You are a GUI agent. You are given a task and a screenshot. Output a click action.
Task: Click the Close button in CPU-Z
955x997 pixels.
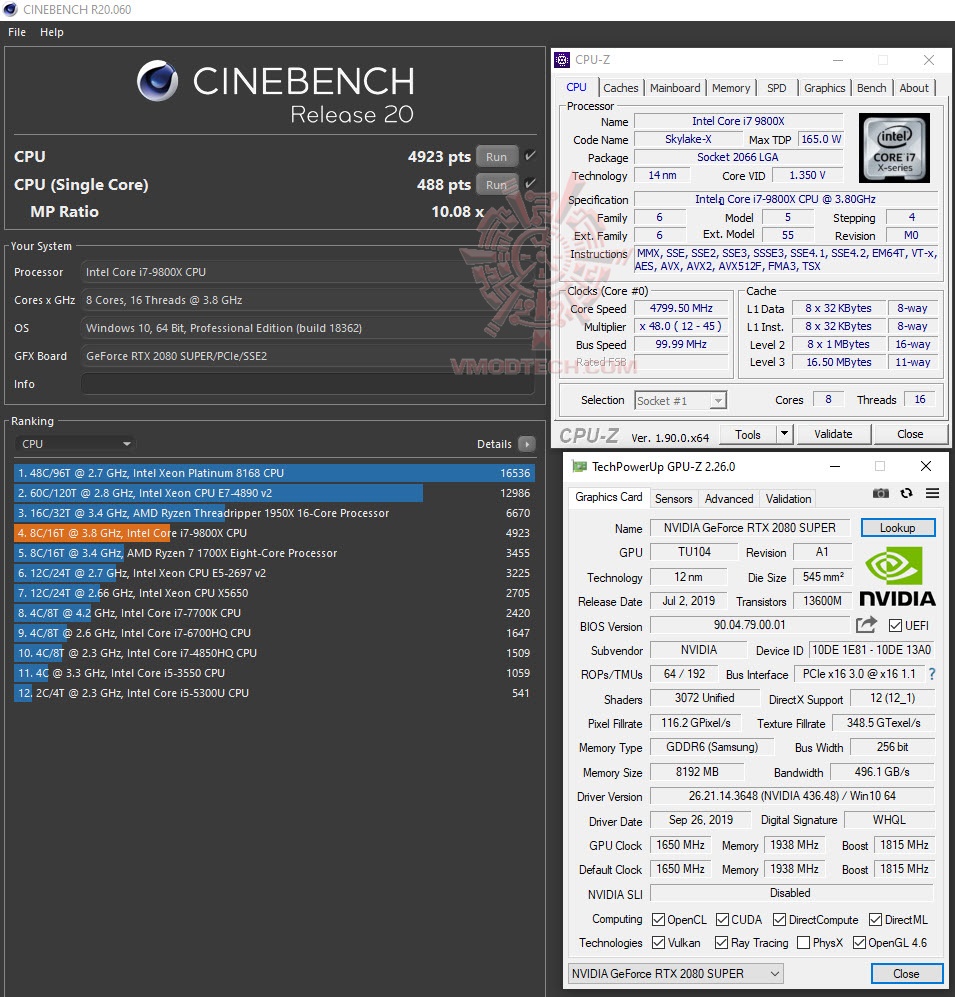coord(910,434)
